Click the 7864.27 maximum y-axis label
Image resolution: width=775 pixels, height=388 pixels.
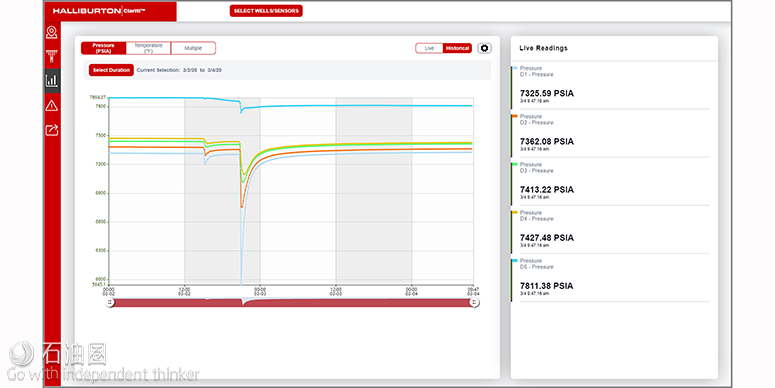pyautogui.click(x=97, y=97)
